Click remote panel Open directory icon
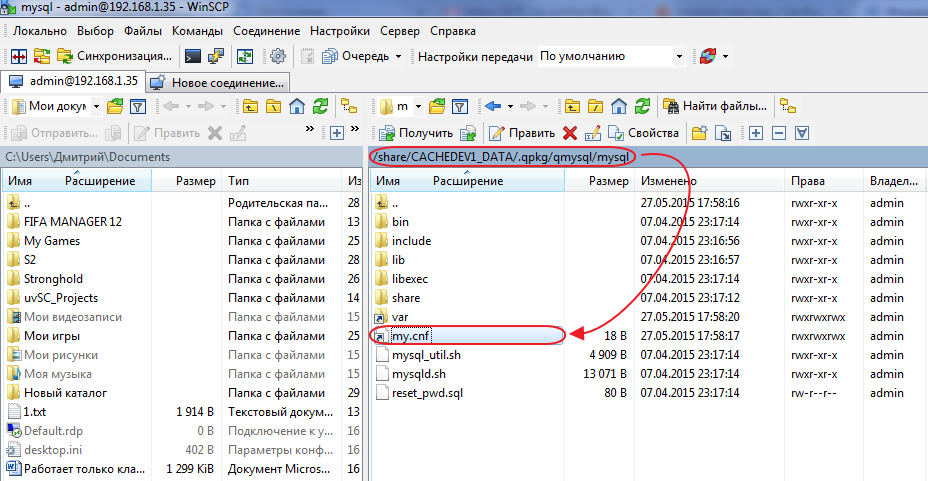Screen dimensions: 928x481 [x=437, y=106]
